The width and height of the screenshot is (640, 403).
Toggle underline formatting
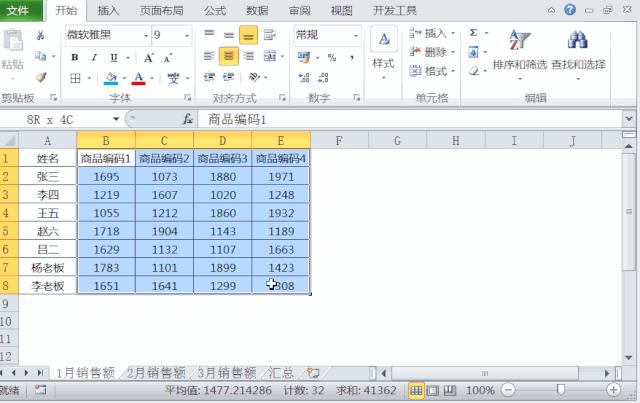pyautogui.click(x=114, y=58)
